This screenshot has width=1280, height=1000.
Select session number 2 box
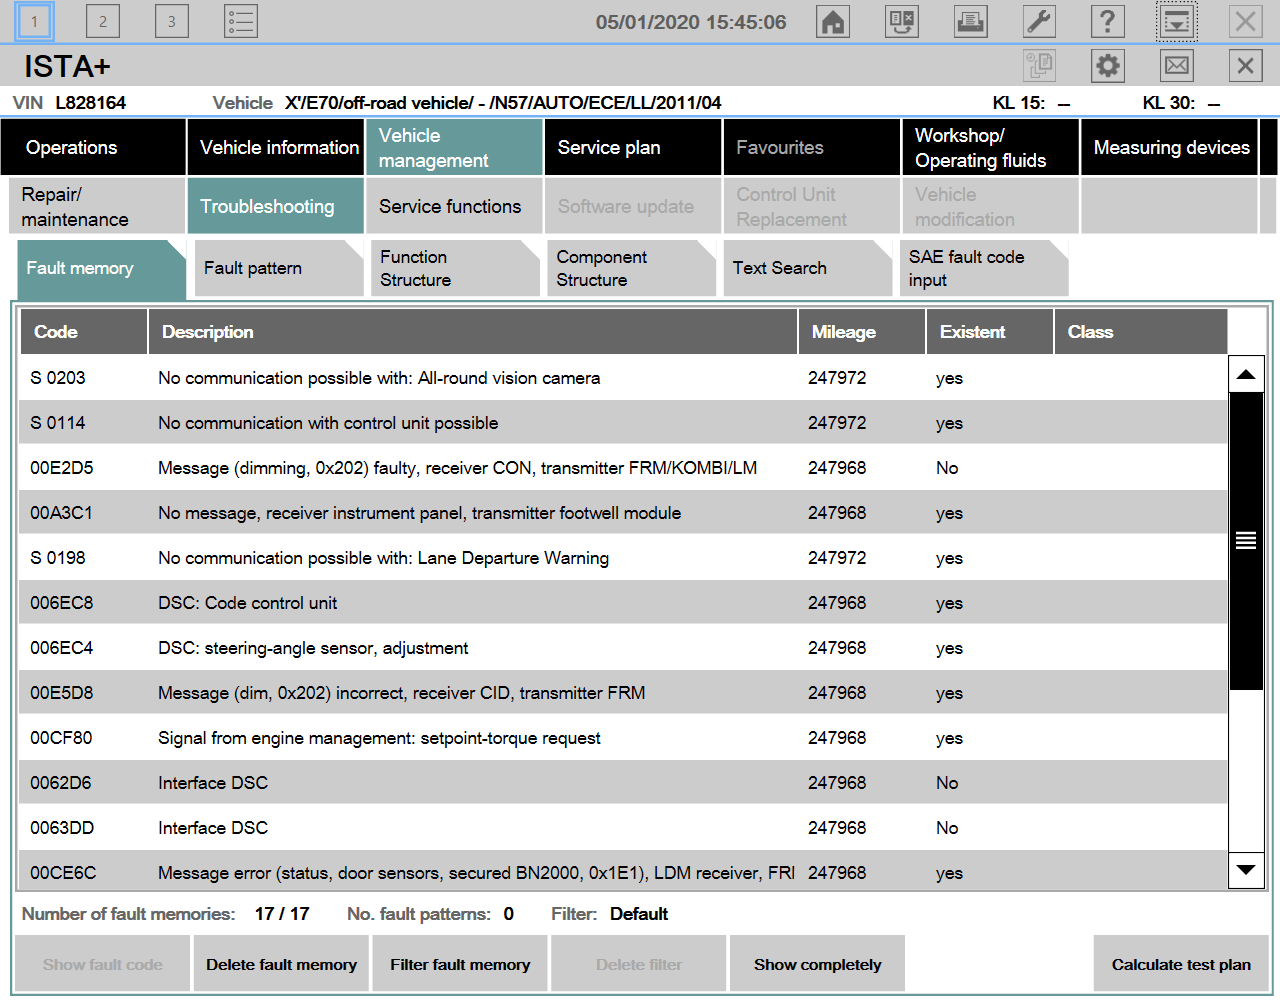point(102,21)
